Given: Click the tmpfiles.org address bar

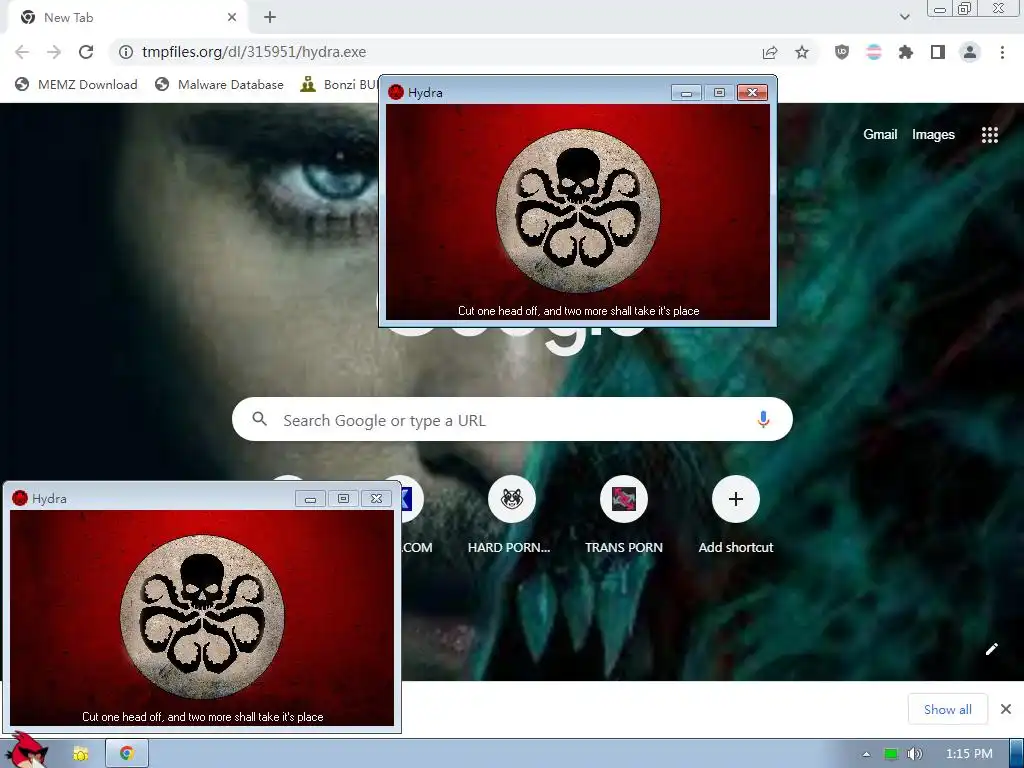Looking at the screenshot, I should pos(431,52).
